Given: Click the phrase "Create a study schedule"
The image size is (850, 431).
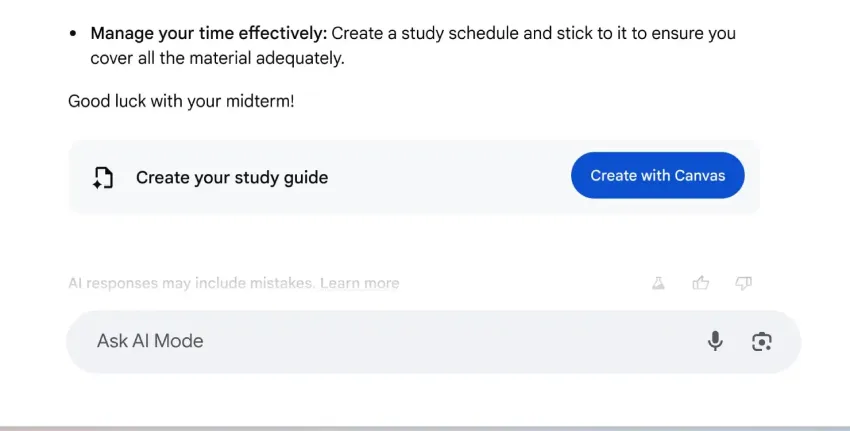Looking at the screenshot, I should tap(426, 33).
